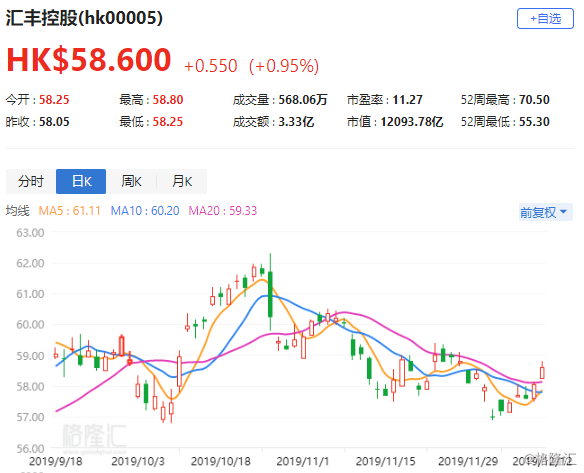Select the 日K chart tab
The width and height of the screenshot is (584, 473).
[x=81, y=181]
